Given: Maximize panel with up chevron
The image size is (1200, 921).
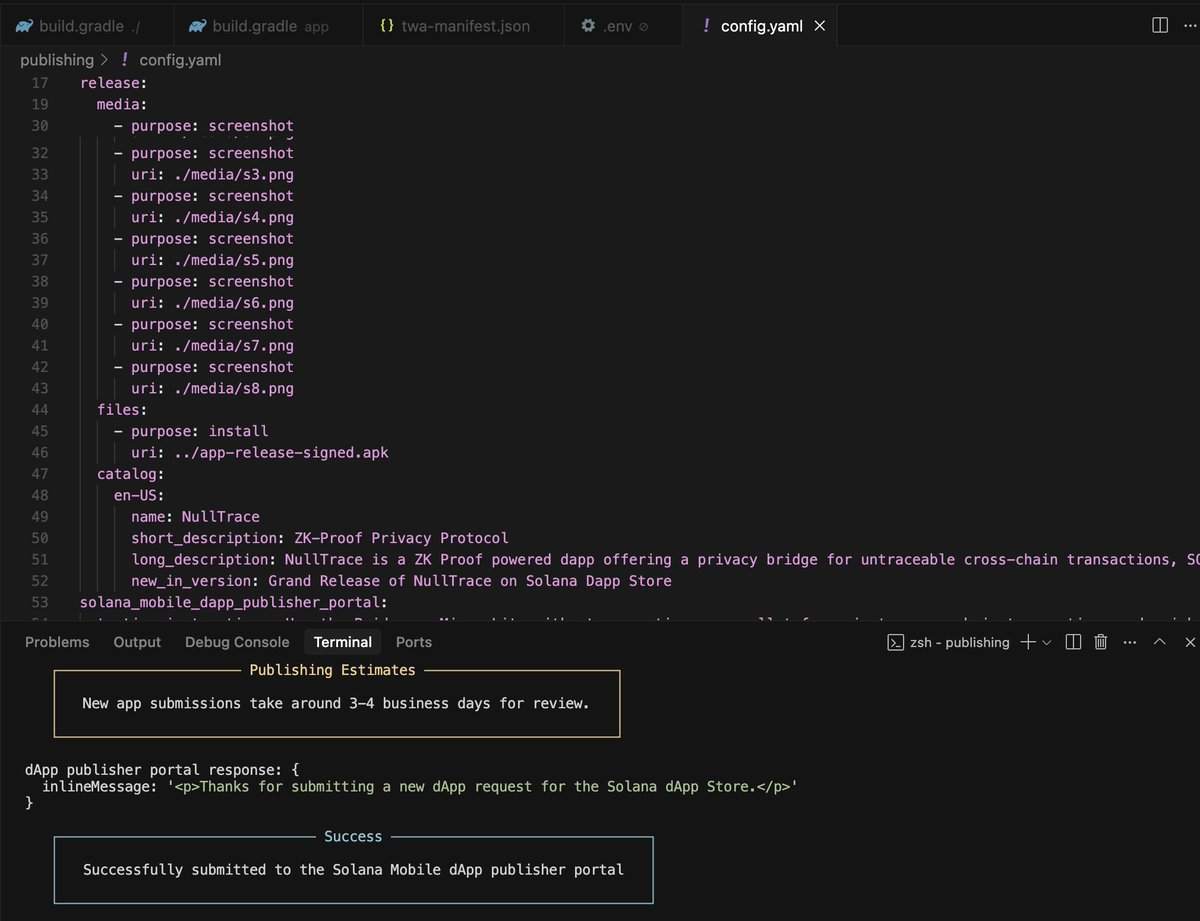Looking at the screenshot, I should pyautogui.click(x=1160, y=642).
